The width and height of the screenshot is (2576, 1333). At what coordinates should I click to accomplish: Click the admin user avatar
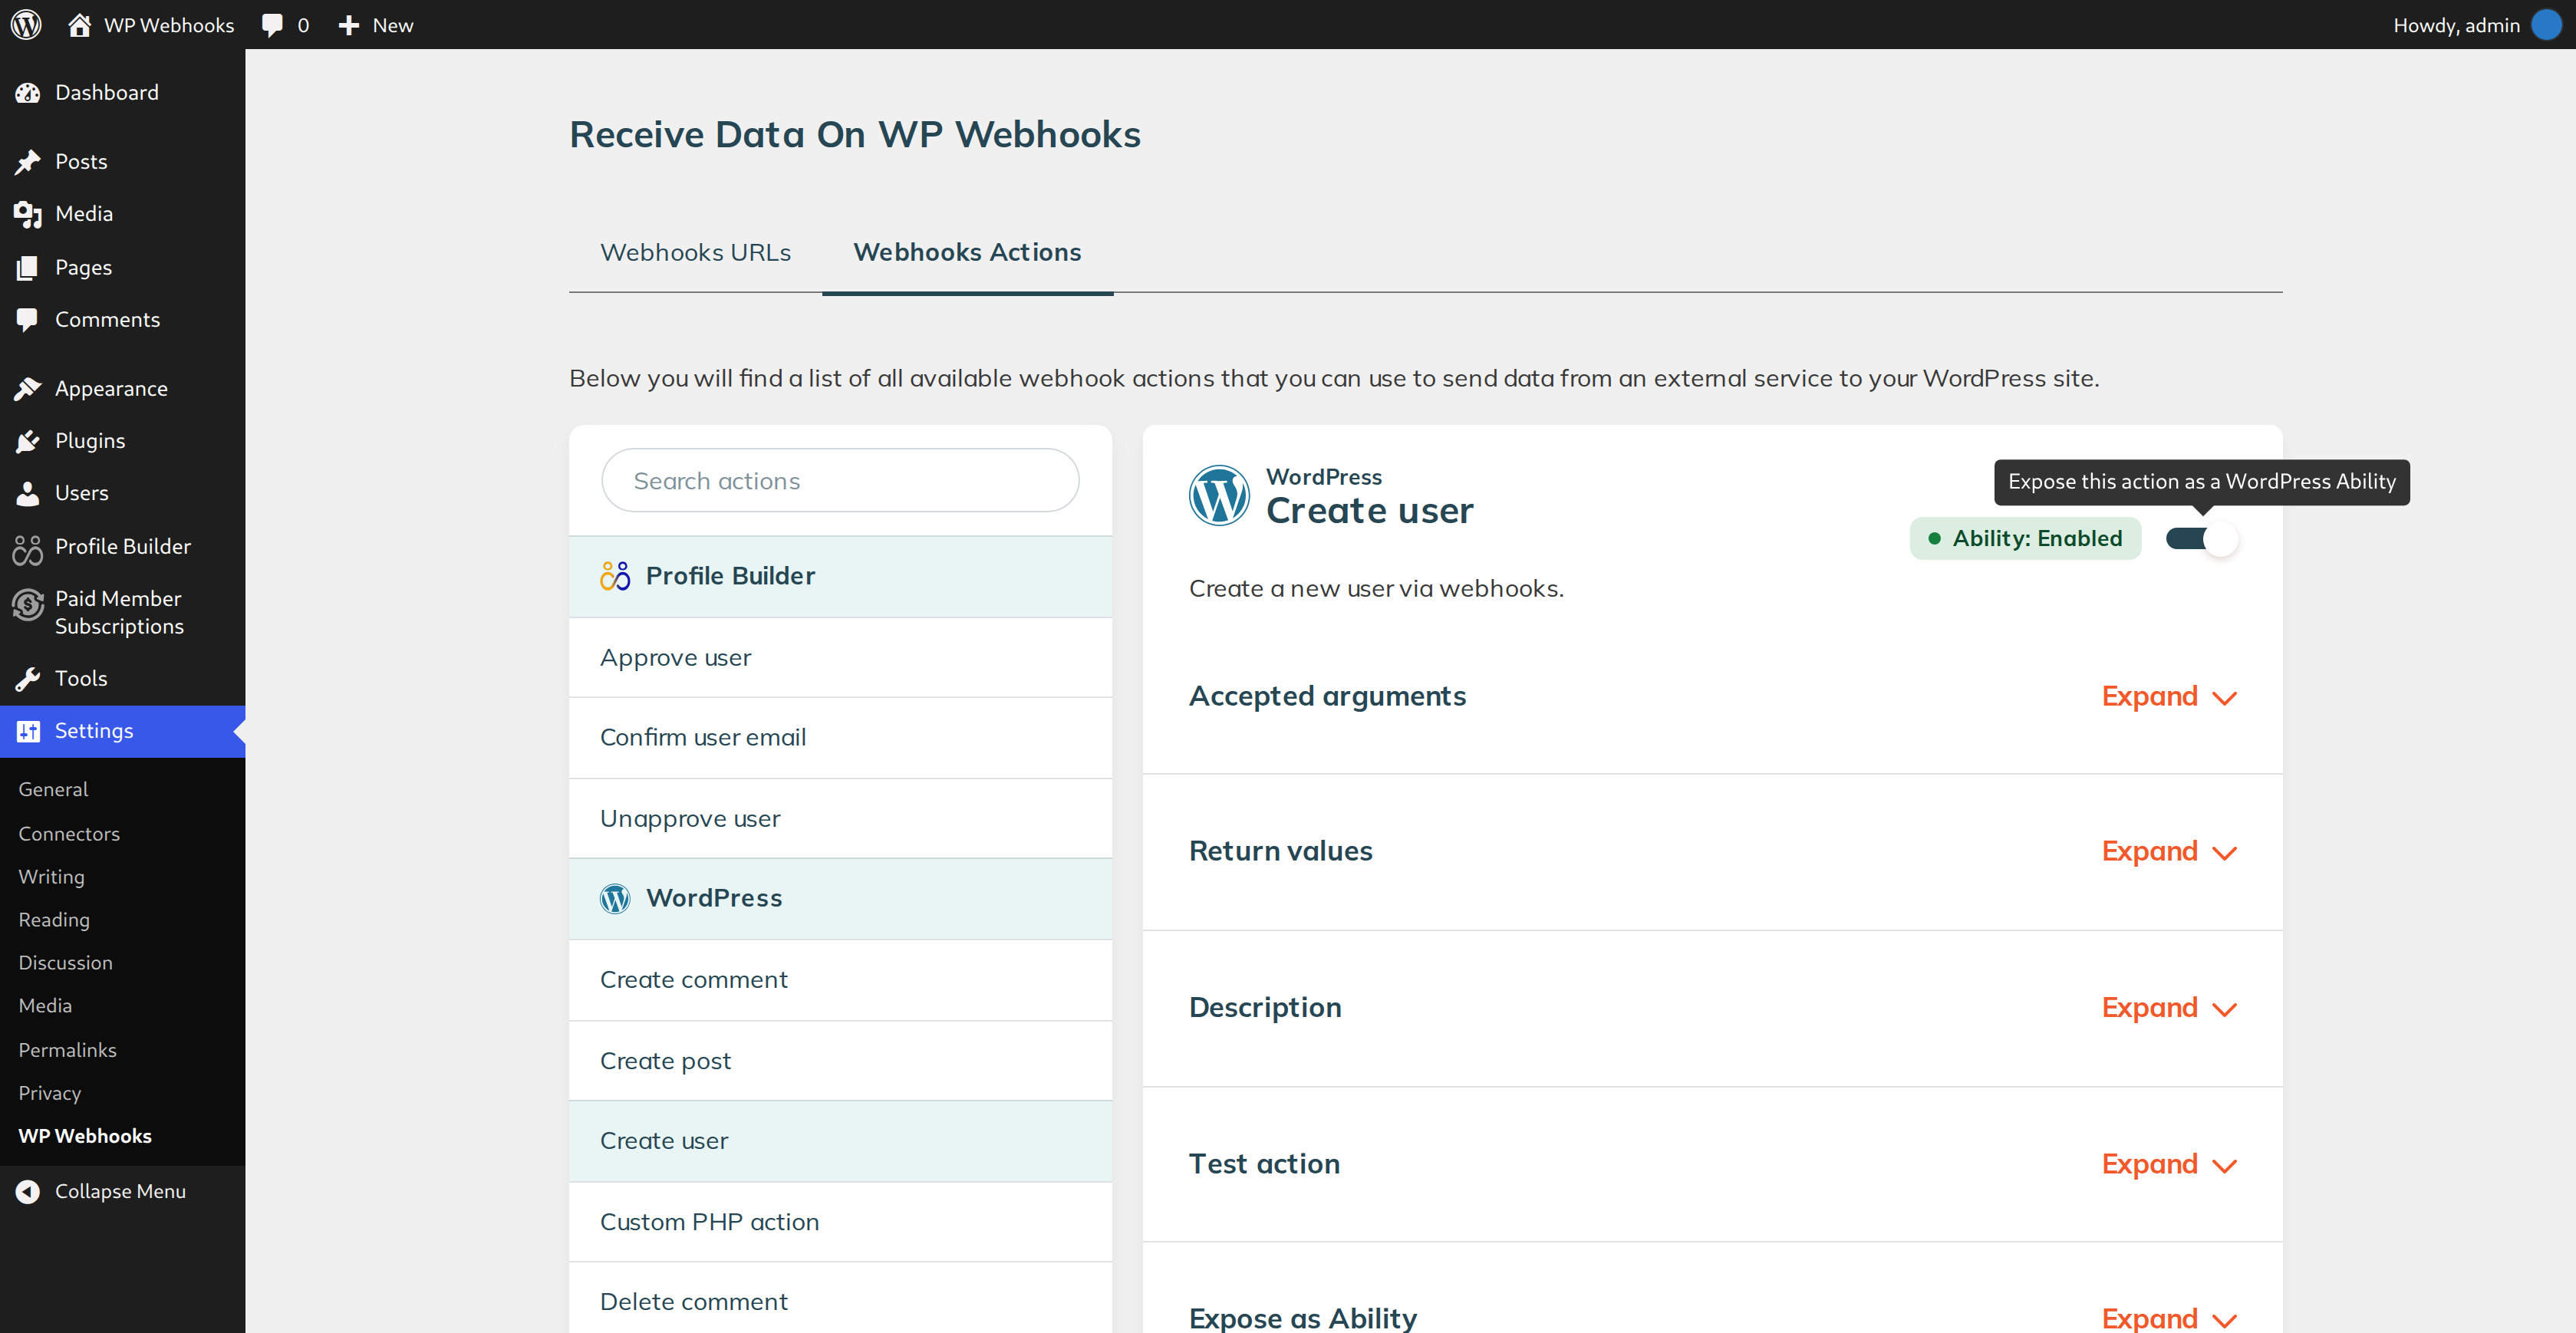[2546, 25]
